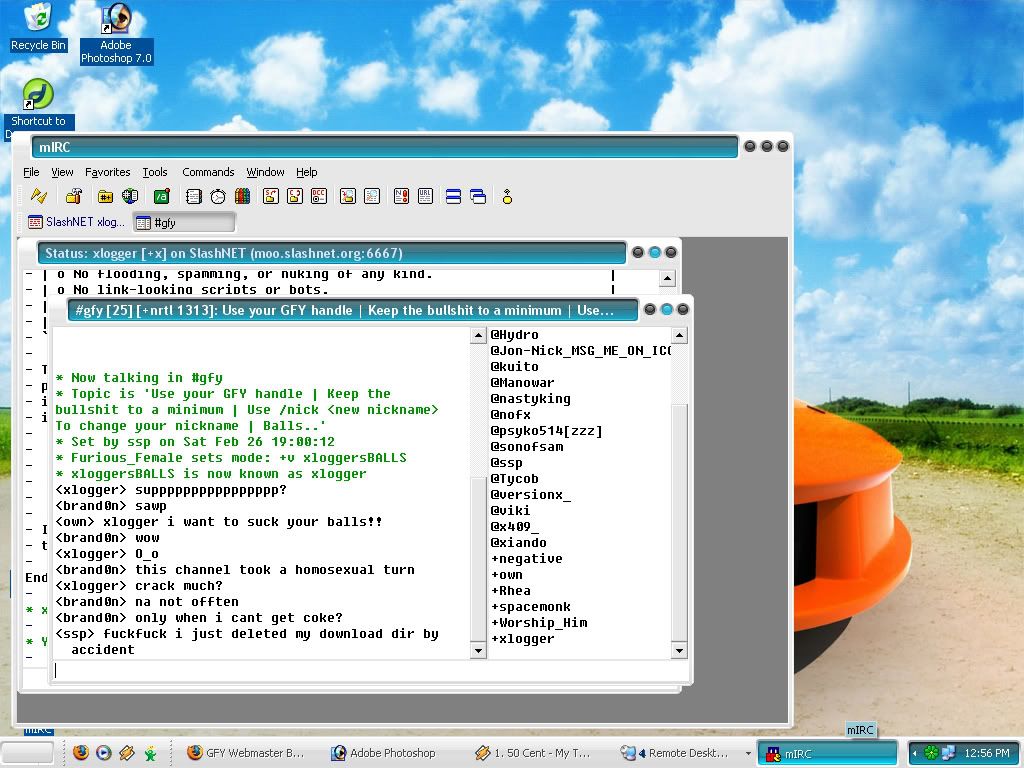
Task: Open the Commands menu
Action: 208,172
